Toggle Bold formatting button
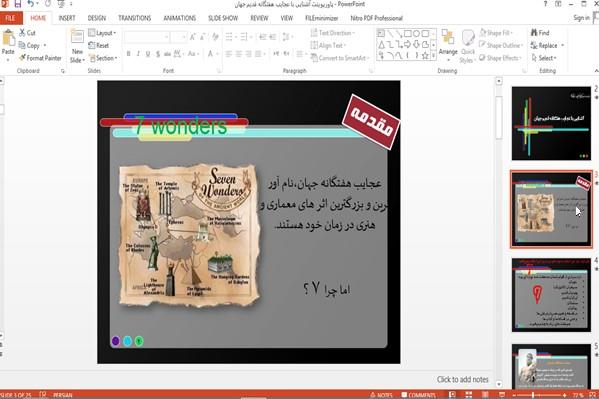 pos(129,54)
